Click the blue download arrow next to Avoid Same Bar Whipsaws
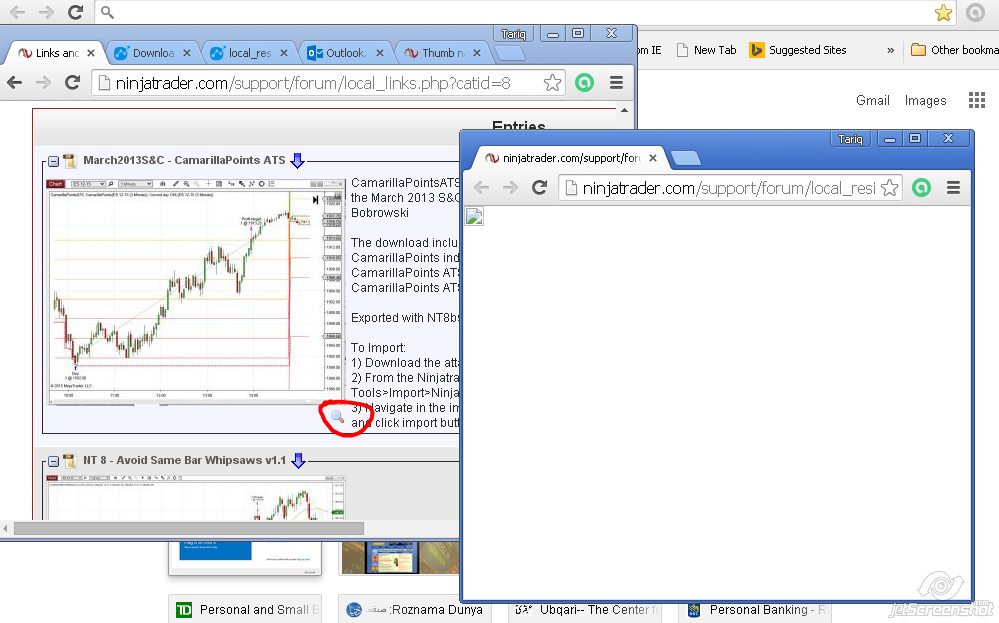 [298, 460]
